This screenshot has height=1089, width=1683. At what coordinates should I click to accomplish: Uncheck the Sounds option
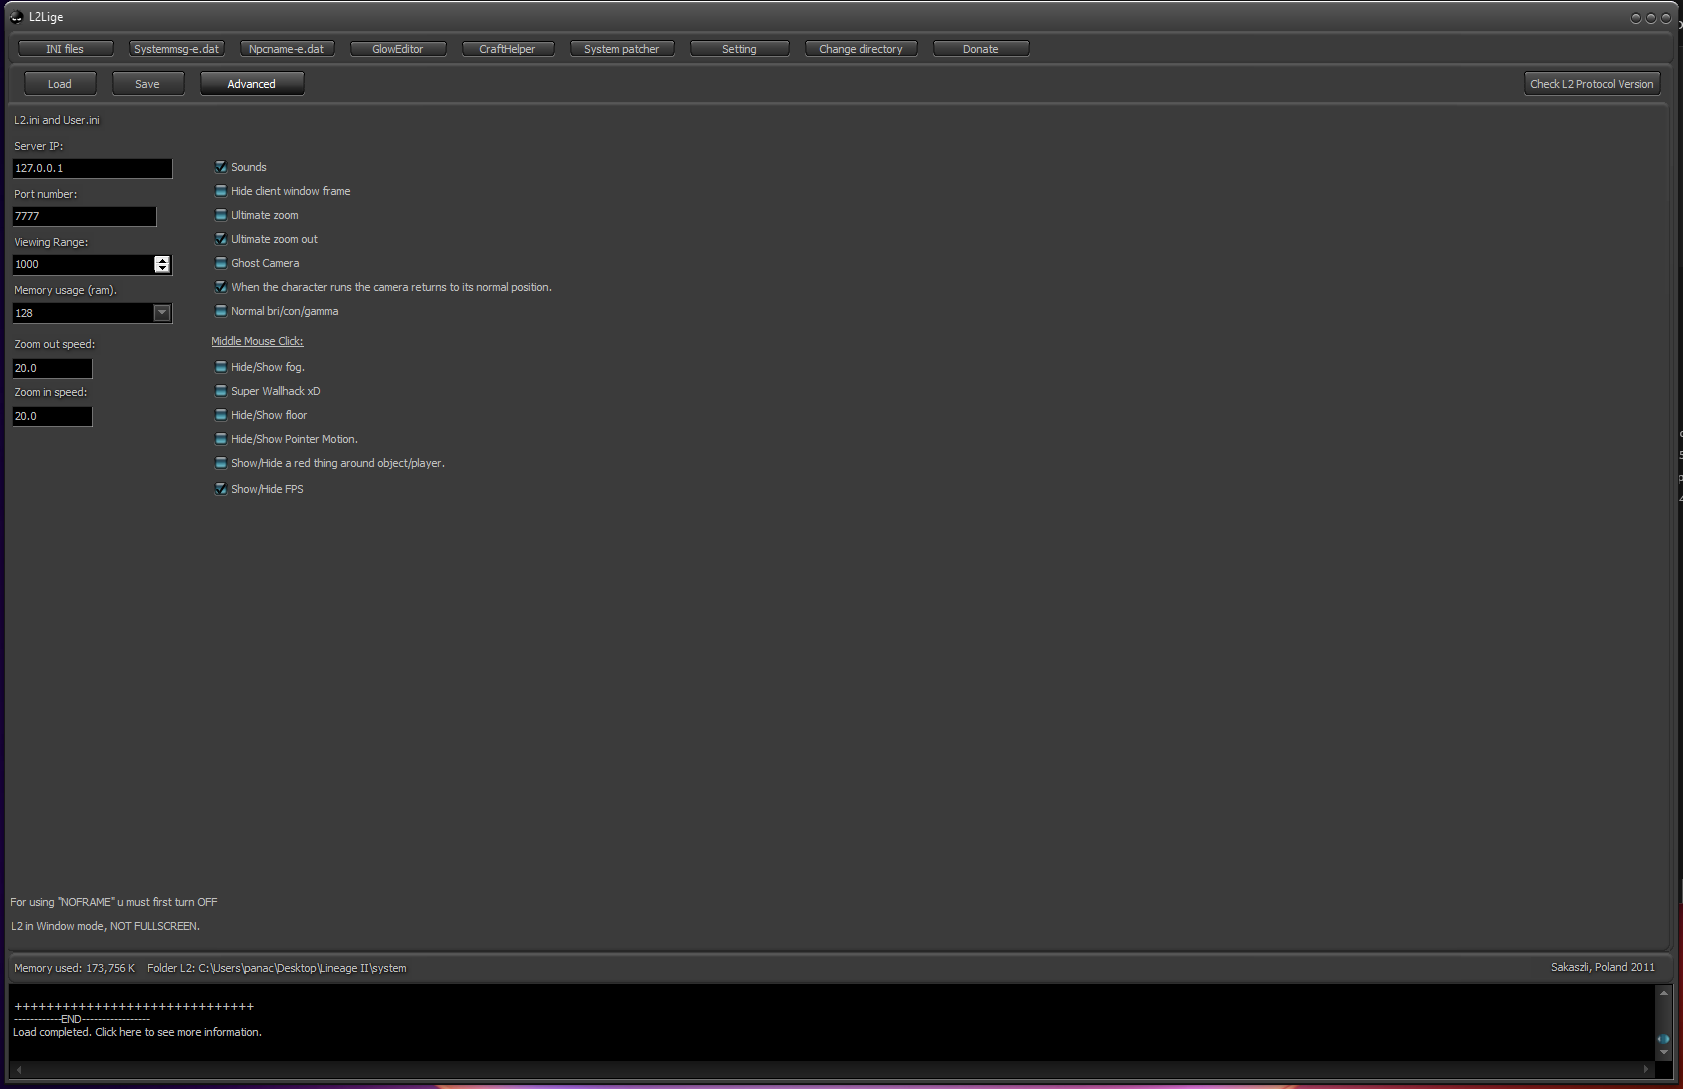pyautogui.click(x=221, y=167)
